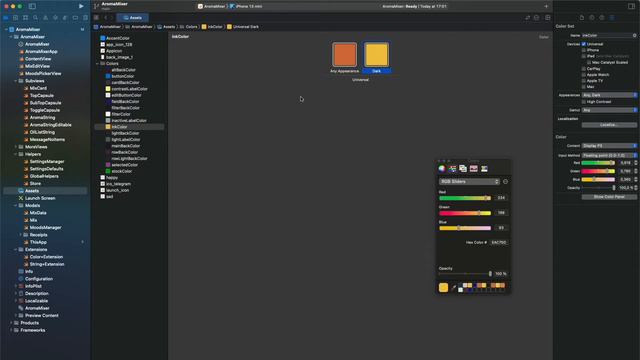Open the Source Control navigator icon
This screenshot has width=640, height=360.
tap(16, 18)
